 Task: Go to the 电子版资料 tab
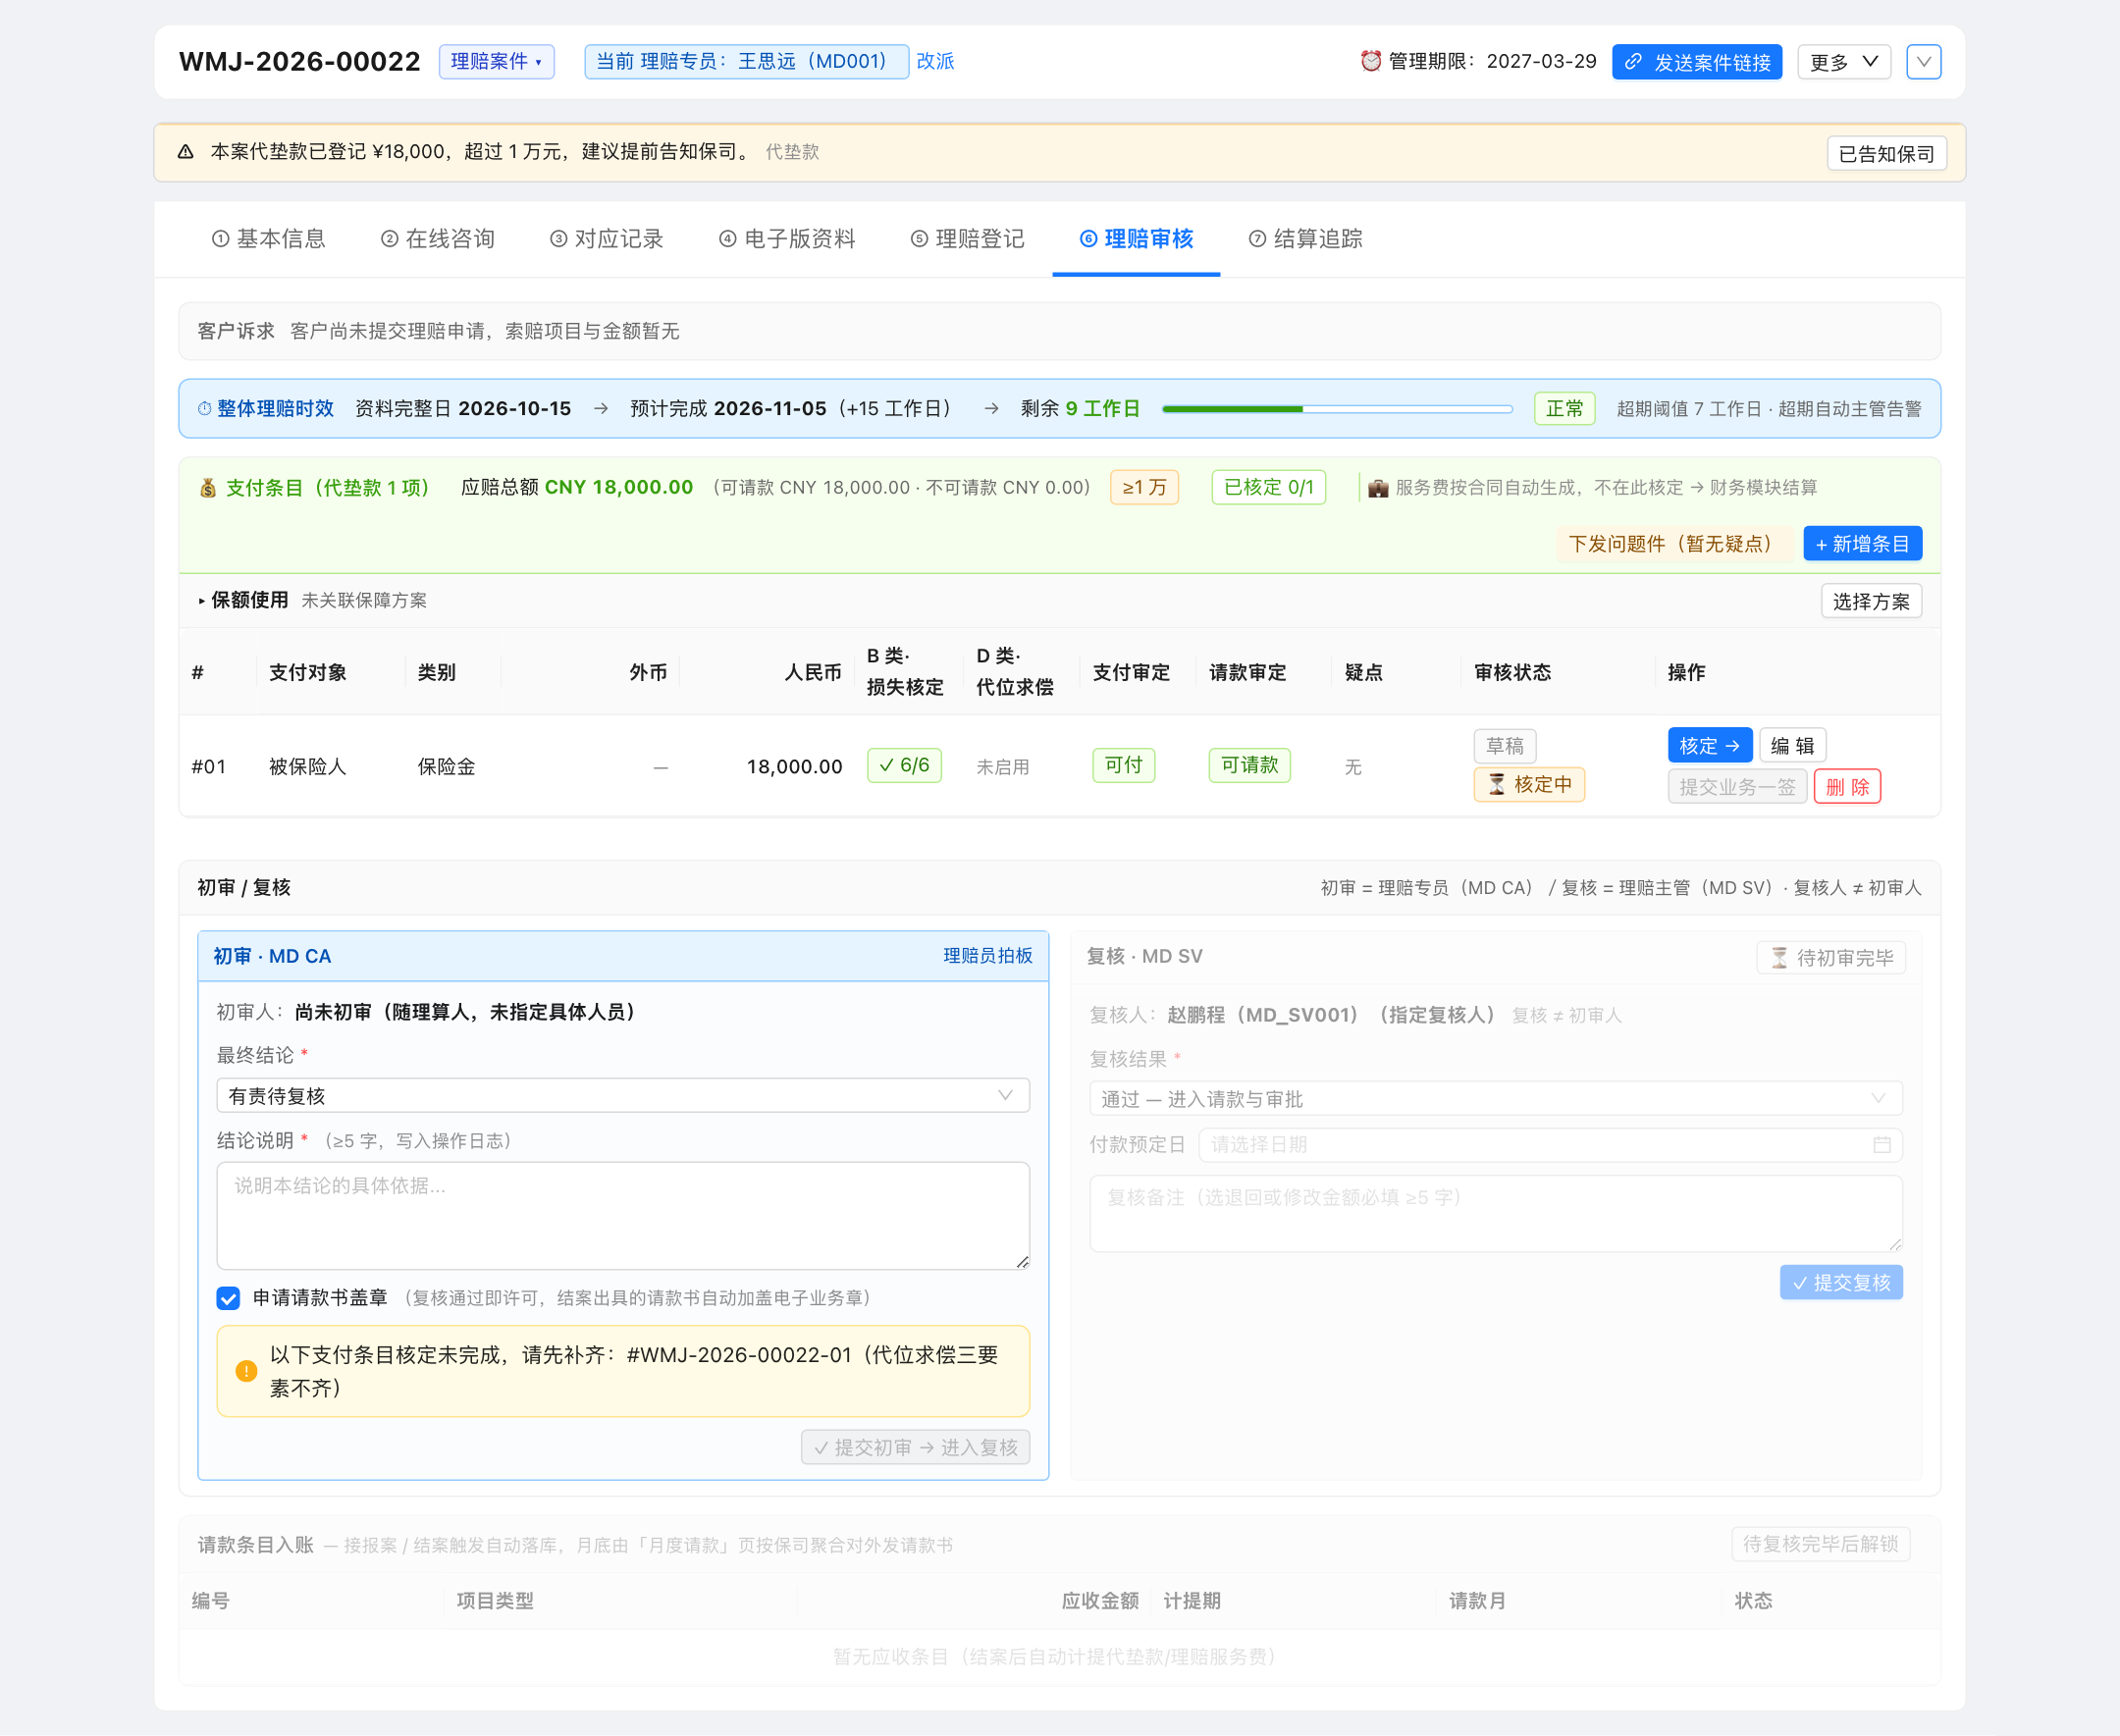(787, 239)
